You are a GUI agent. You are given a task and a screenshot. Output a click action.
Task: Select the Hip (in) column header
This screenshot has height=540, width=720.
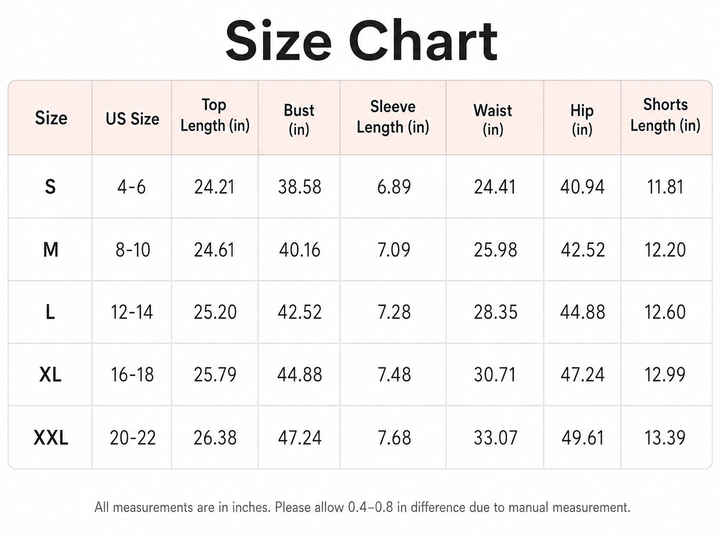coord(582,119)
